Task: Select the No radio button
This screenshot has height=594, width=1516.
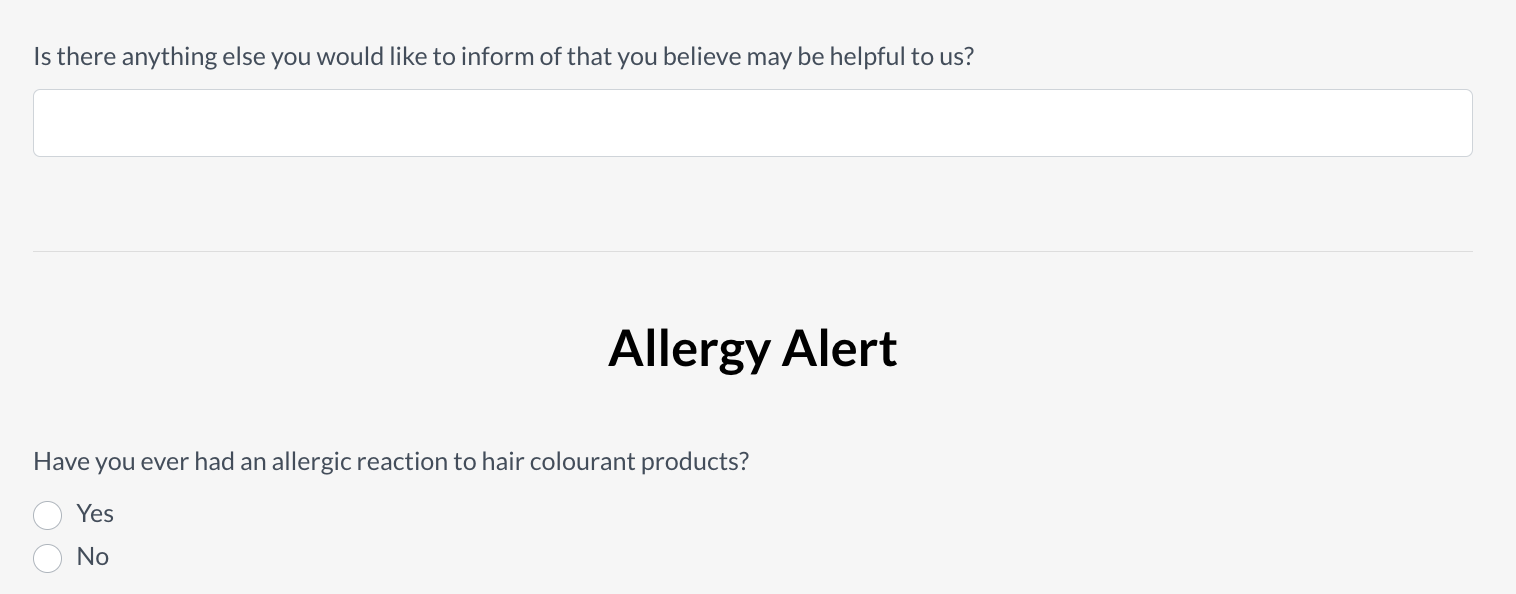Action: tap(48, 558)
